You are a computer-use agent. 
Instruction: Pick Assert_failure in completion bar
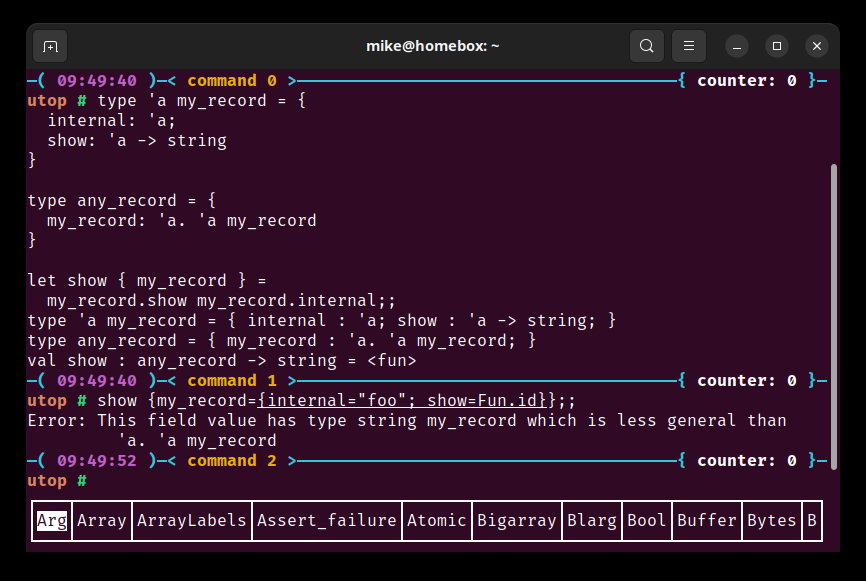click(326, 520)
